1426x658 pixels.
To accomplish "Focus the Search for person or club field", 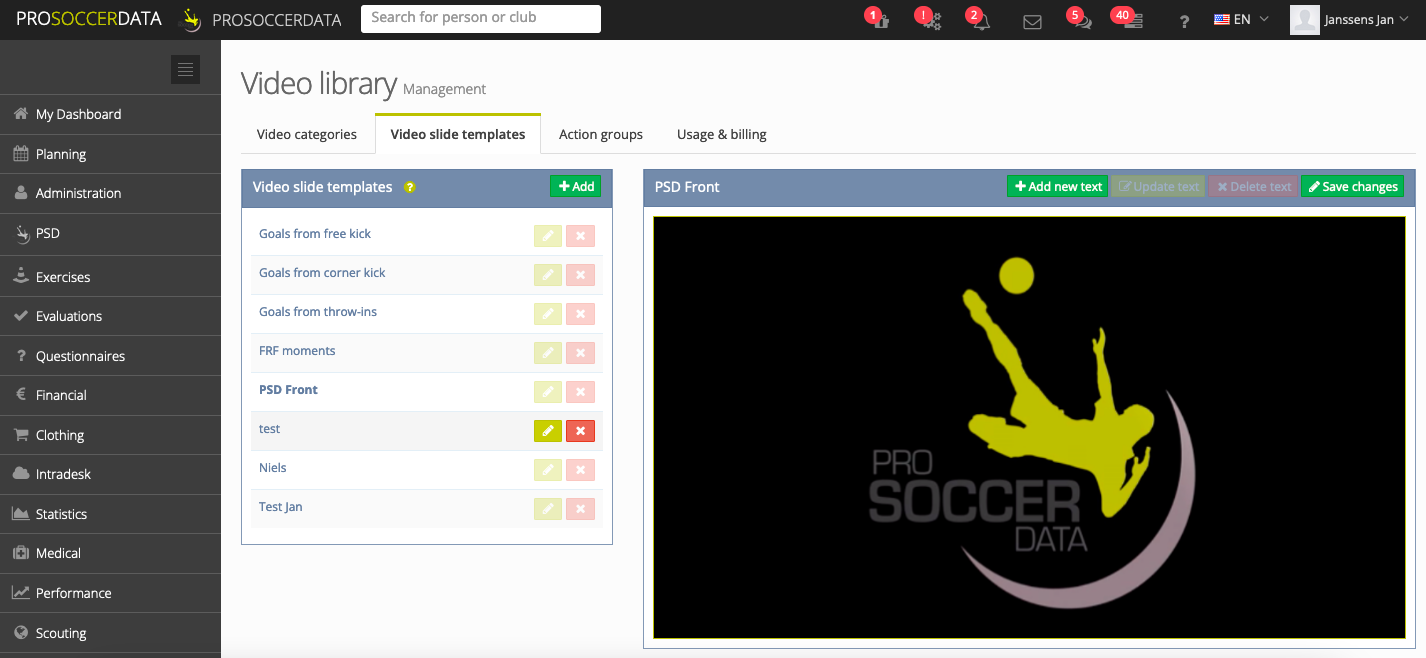I will coord(481,18).
